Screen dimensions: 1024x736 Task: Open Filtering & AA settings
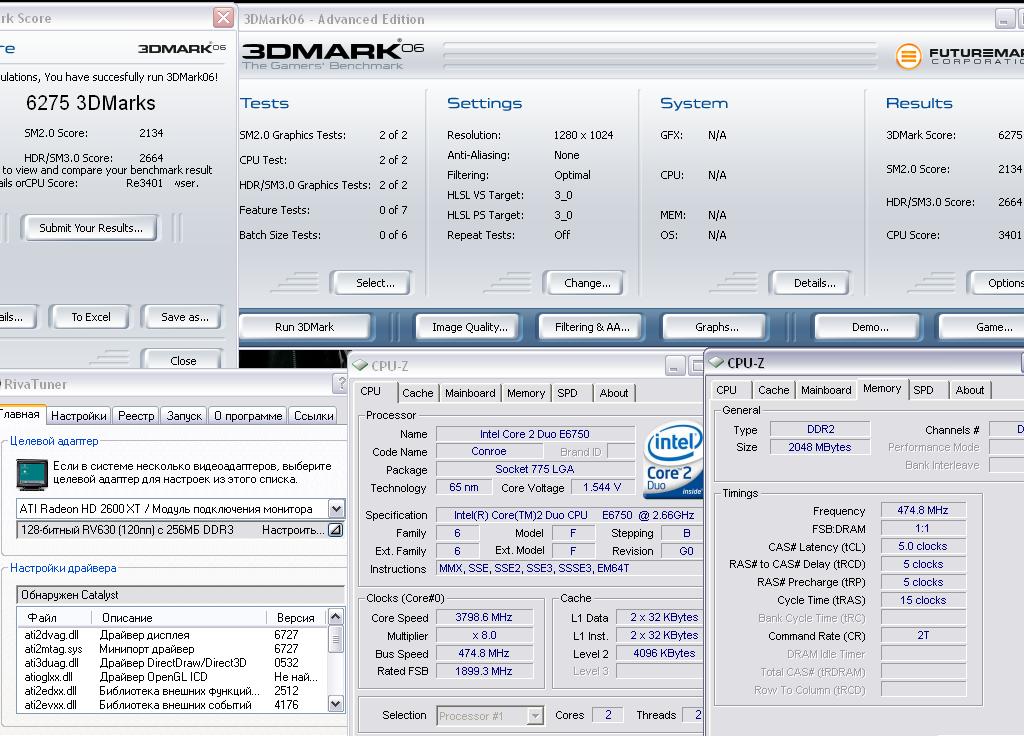(592, 327)
